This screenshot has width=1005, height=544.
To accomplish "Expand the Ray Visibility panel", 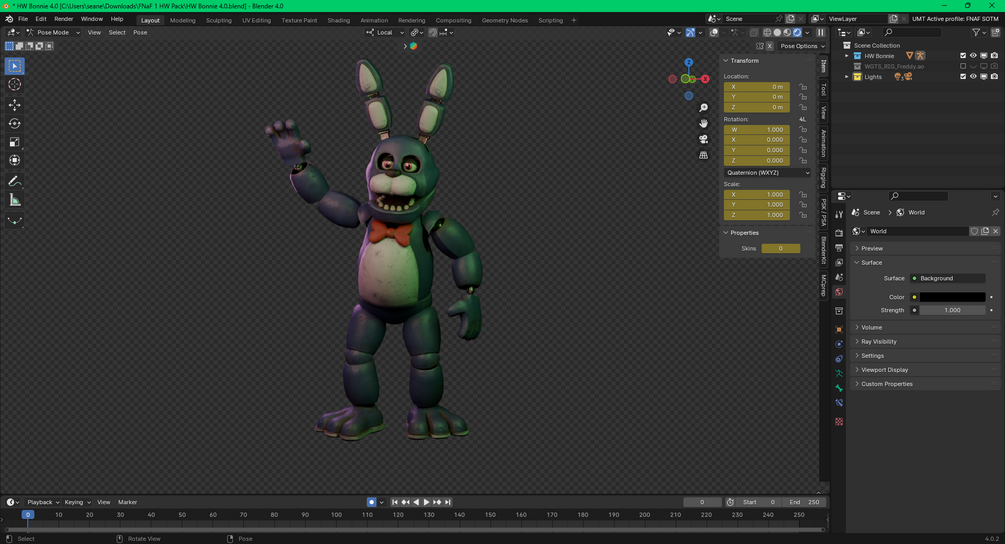I will click(x=879, y=342).
